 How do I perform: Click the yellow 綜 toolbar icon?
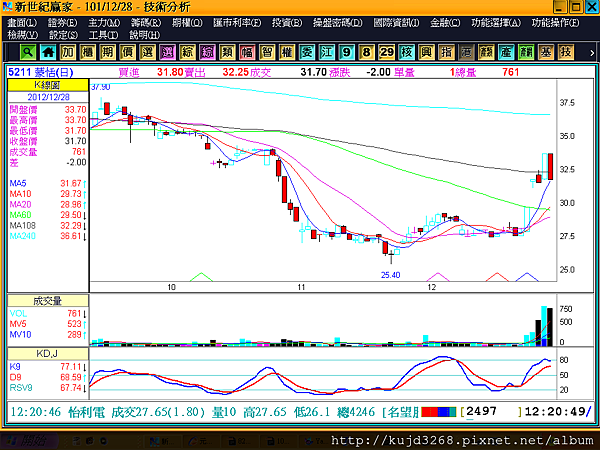tap(188, 52)
